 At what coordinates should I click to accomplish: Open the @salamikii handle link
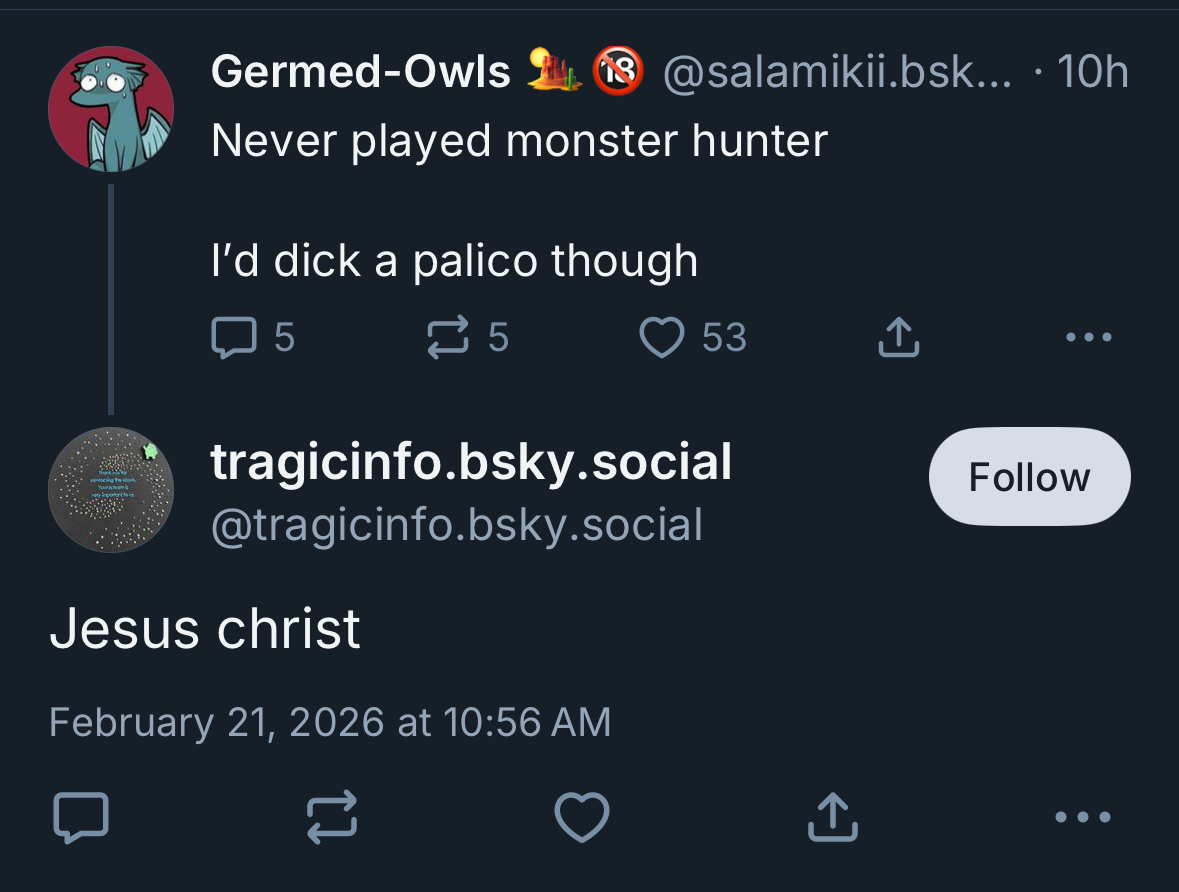[x=836, y=72]
